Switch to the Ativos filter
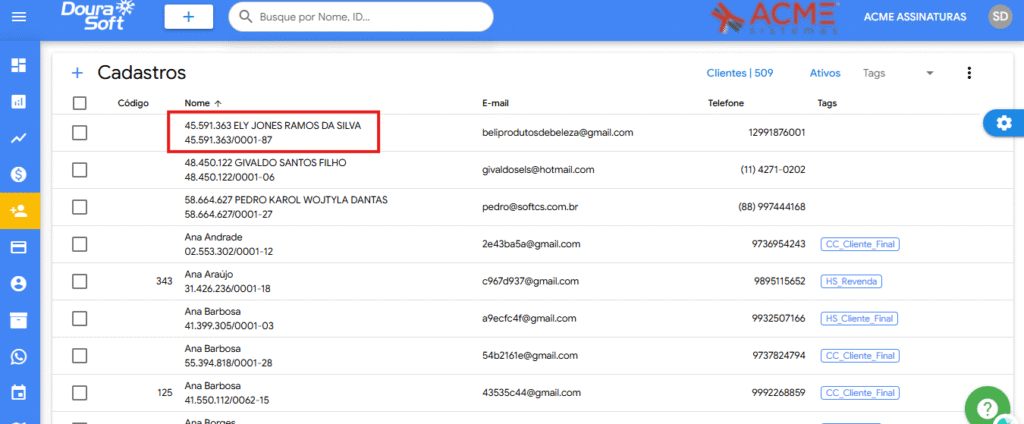Image resolution: width=1024 pixels, height=424 pixels. (x=824, y=73)
